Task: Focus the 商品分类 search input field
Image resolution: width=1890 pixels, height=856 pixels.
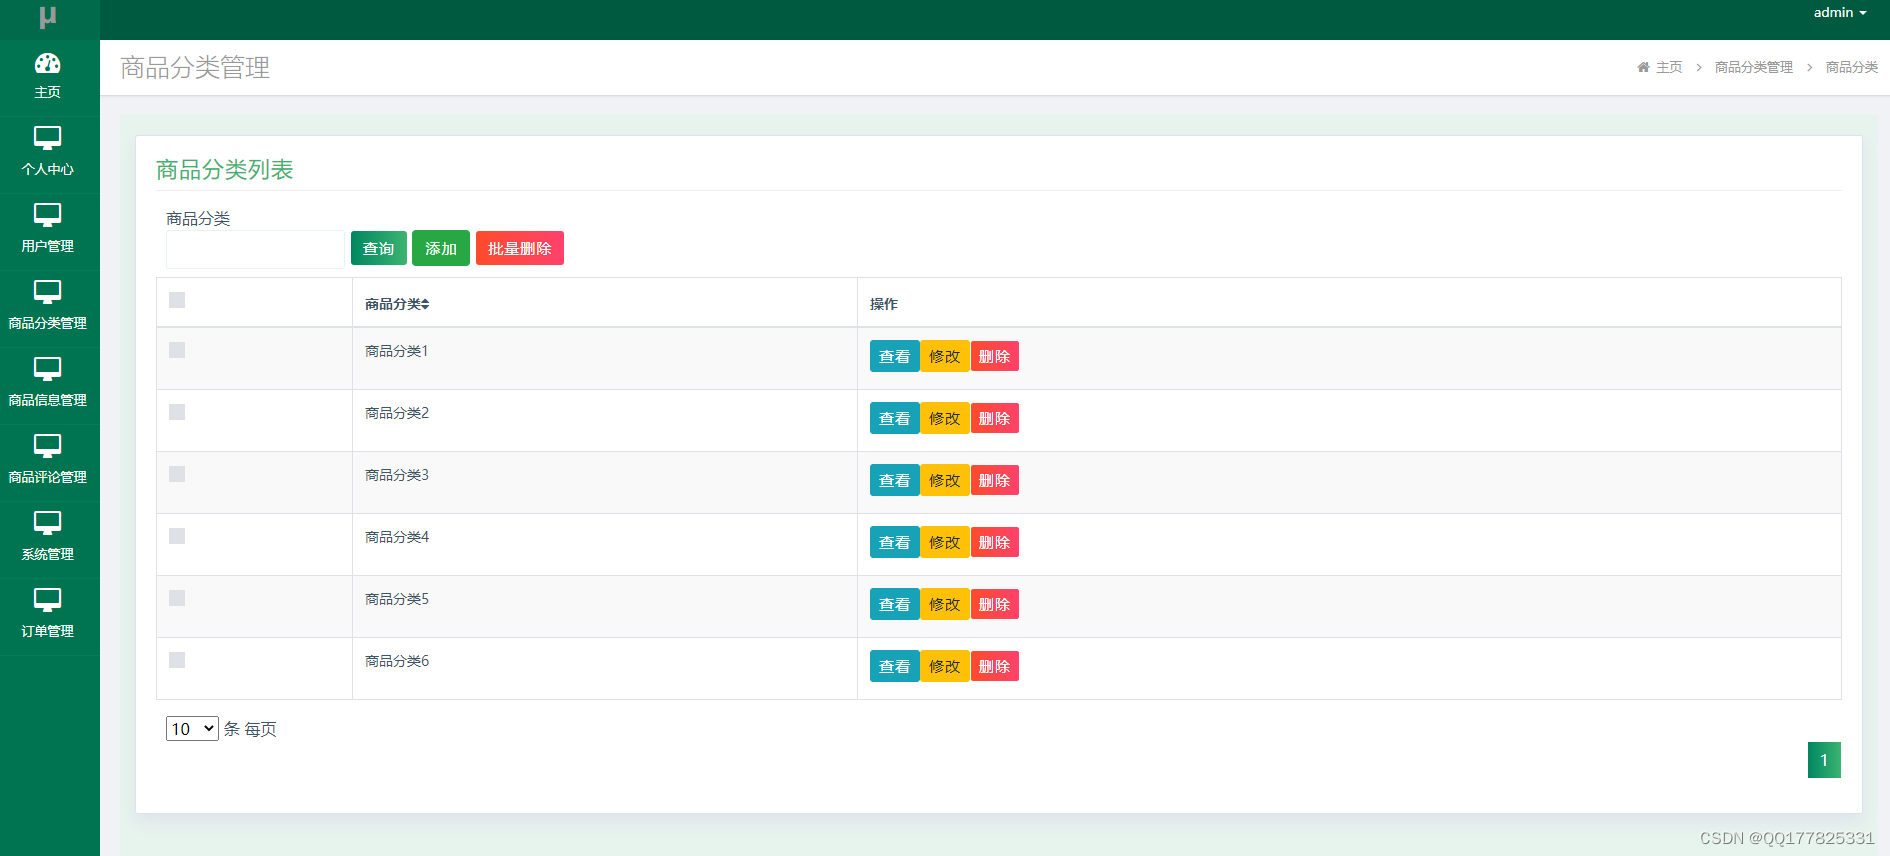Action: click(x=255, y=249)
